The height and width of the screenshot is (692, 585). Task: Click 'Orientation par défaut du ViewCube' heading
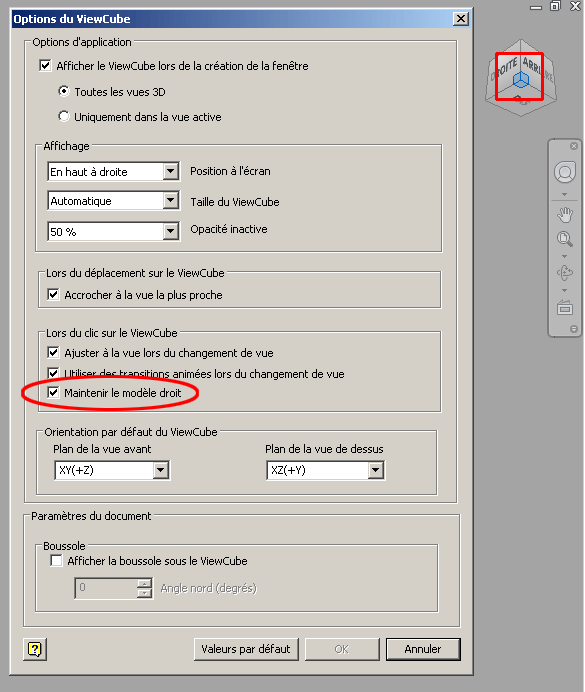(x=131, y=432)
